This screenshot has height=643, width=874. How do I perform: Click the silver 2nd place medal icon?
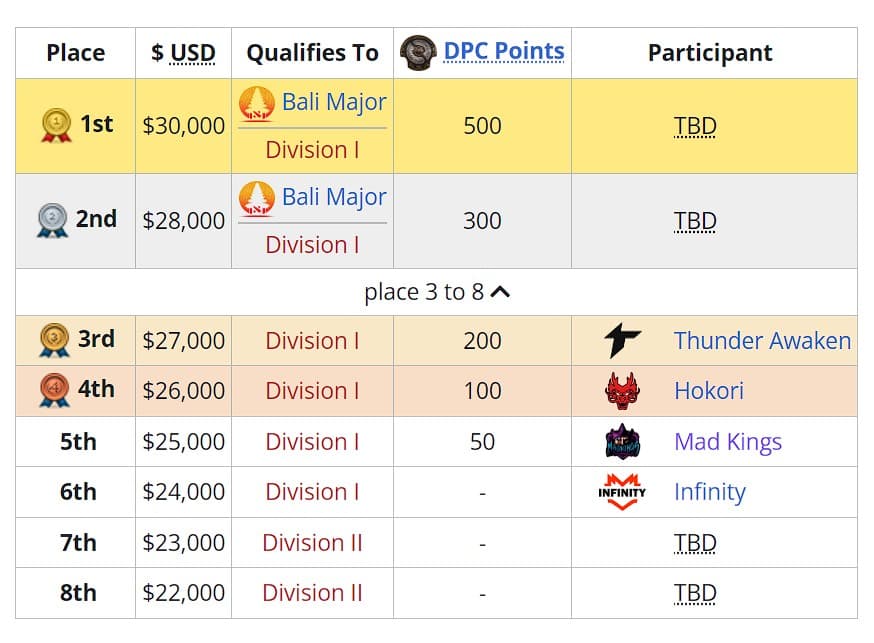[52, 220]
